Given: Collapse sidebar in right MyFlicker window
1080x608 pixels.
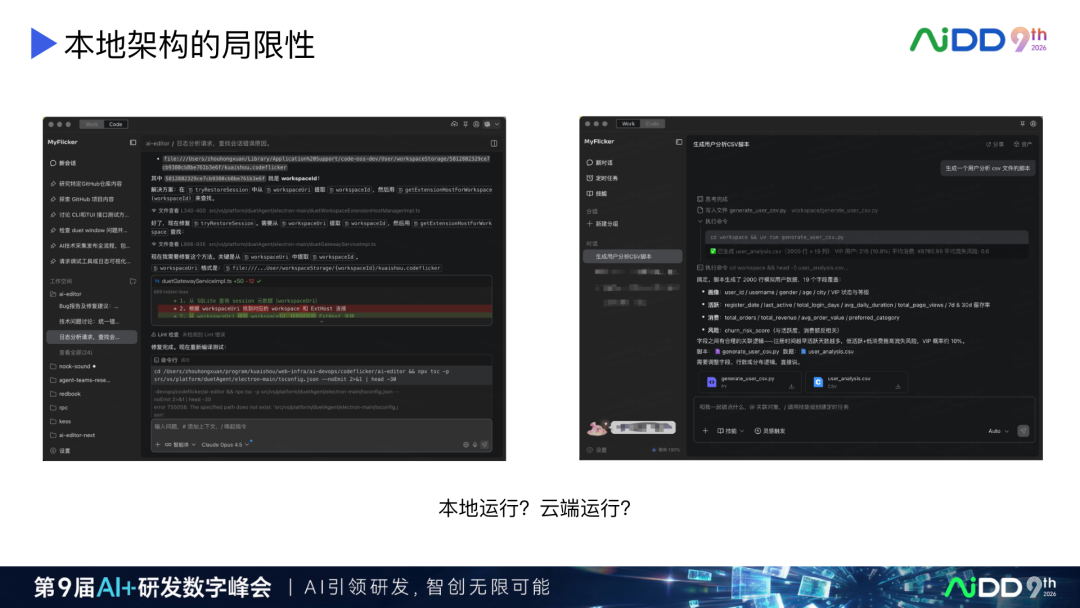Looking at the screenshot, I should 679,142.
